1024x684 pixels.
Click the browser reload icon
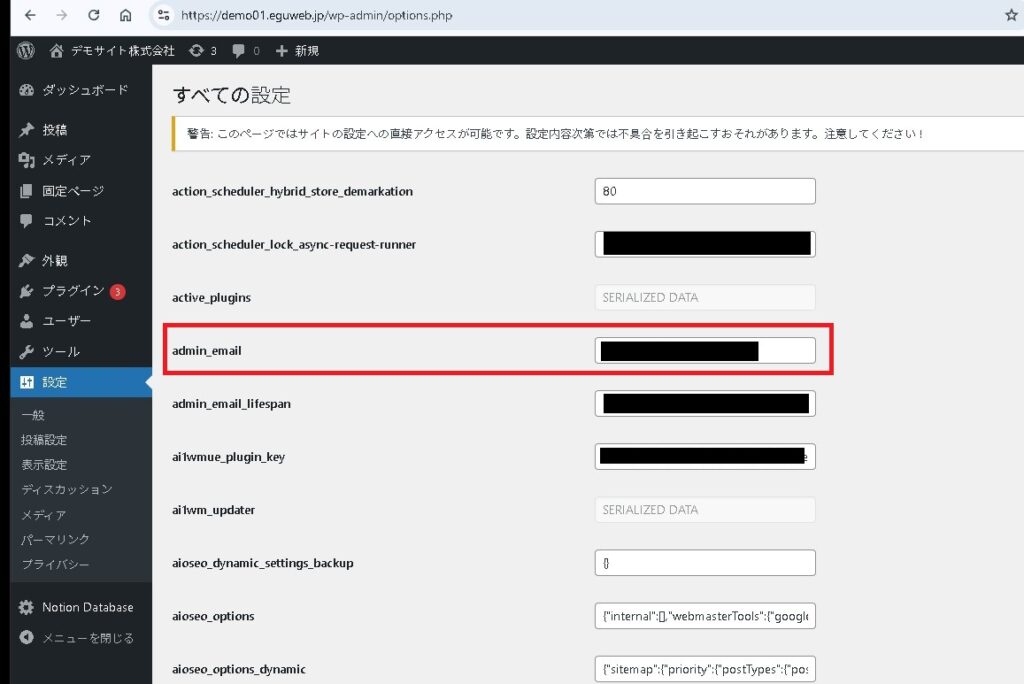tap(93, 16)
